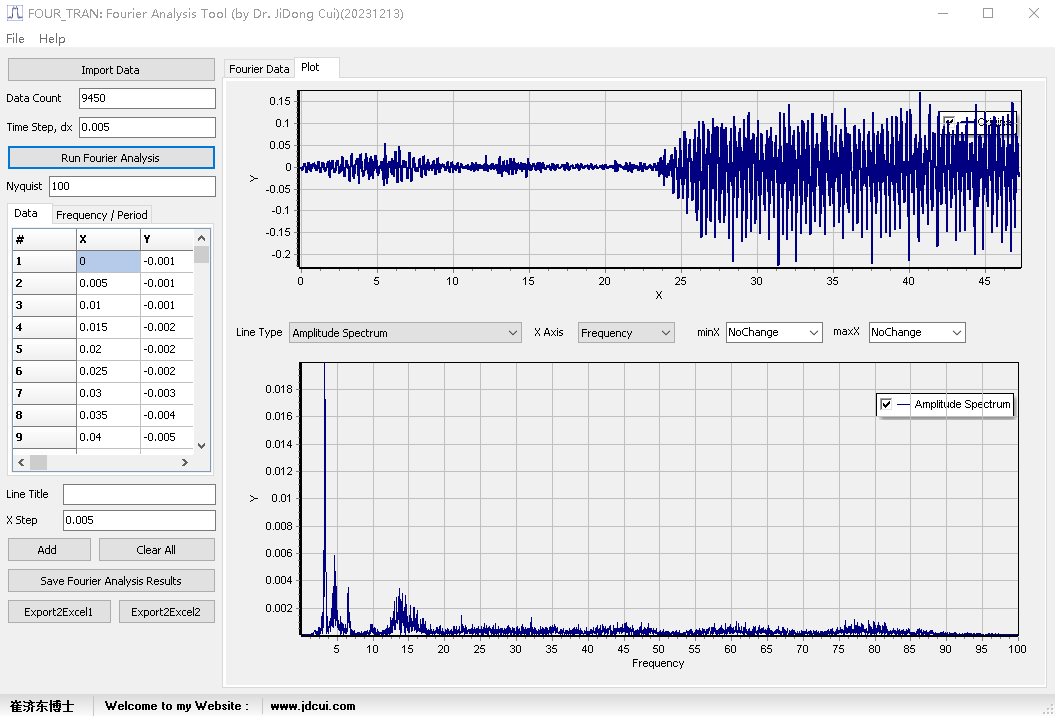Click the data table's scroll-up arrow
The image size is (1055, 716).
(x=201, y=238)
